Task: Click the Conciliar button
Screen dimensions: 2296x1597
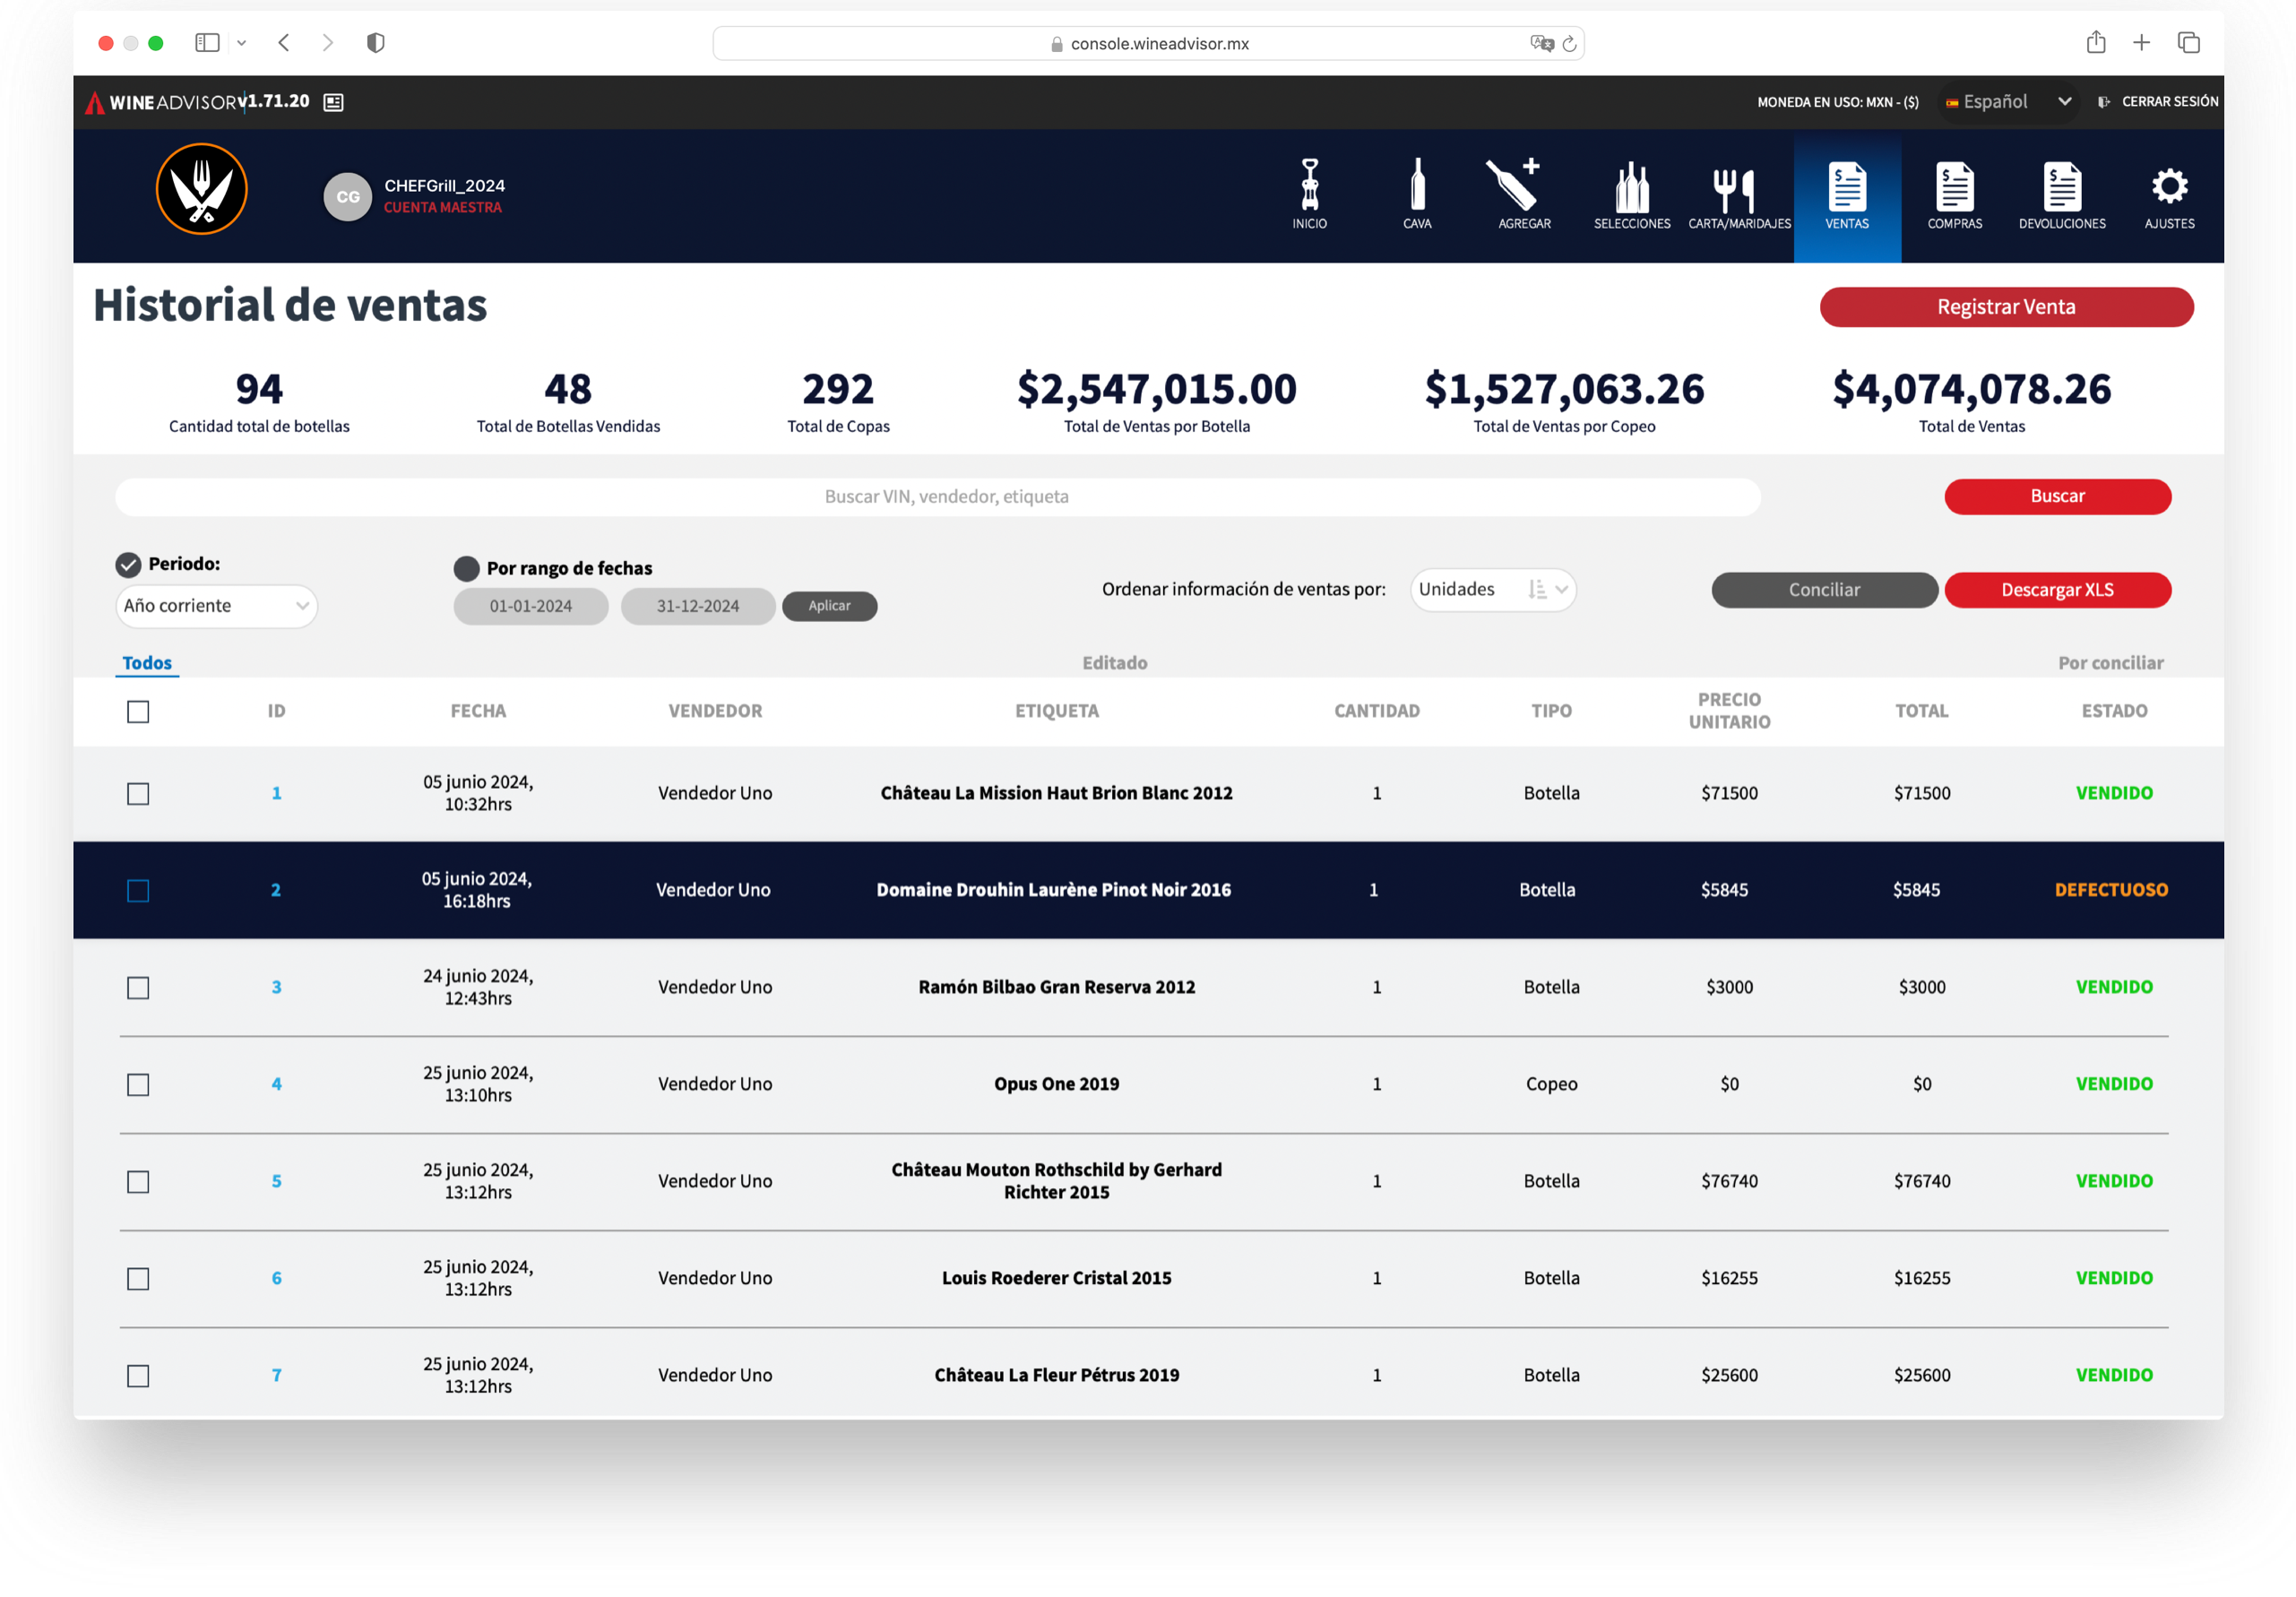Action: pos(1824,590)
